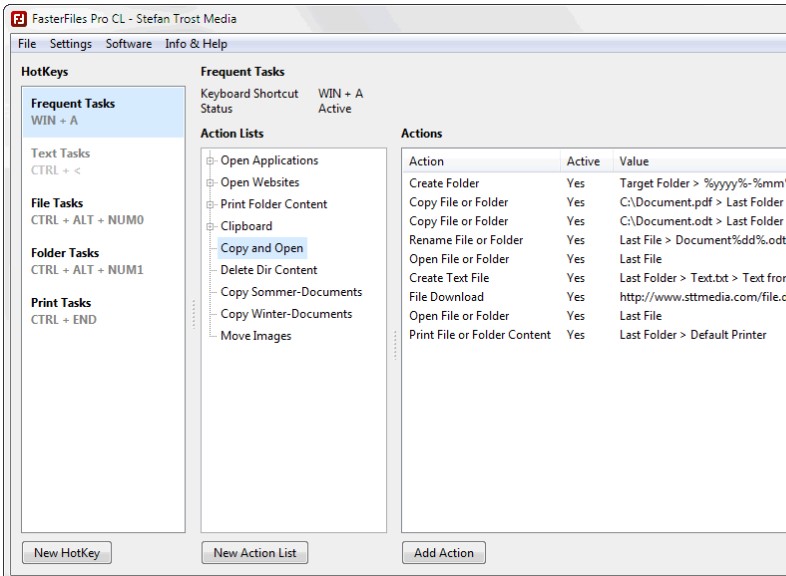
Task: Open the Info & Help menu
Action: [196, 44]
